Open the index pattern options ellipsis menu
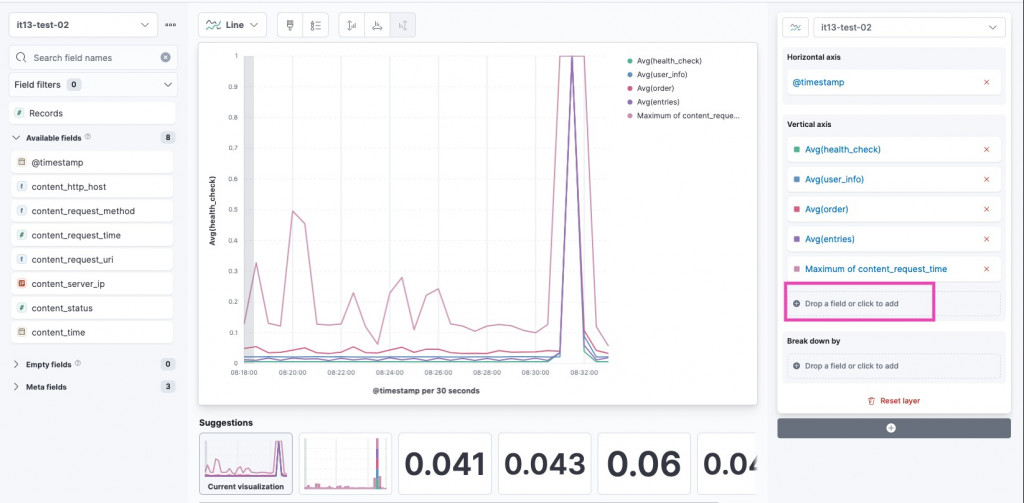This screenshot has width=1024, height=503. click(170, 25)
